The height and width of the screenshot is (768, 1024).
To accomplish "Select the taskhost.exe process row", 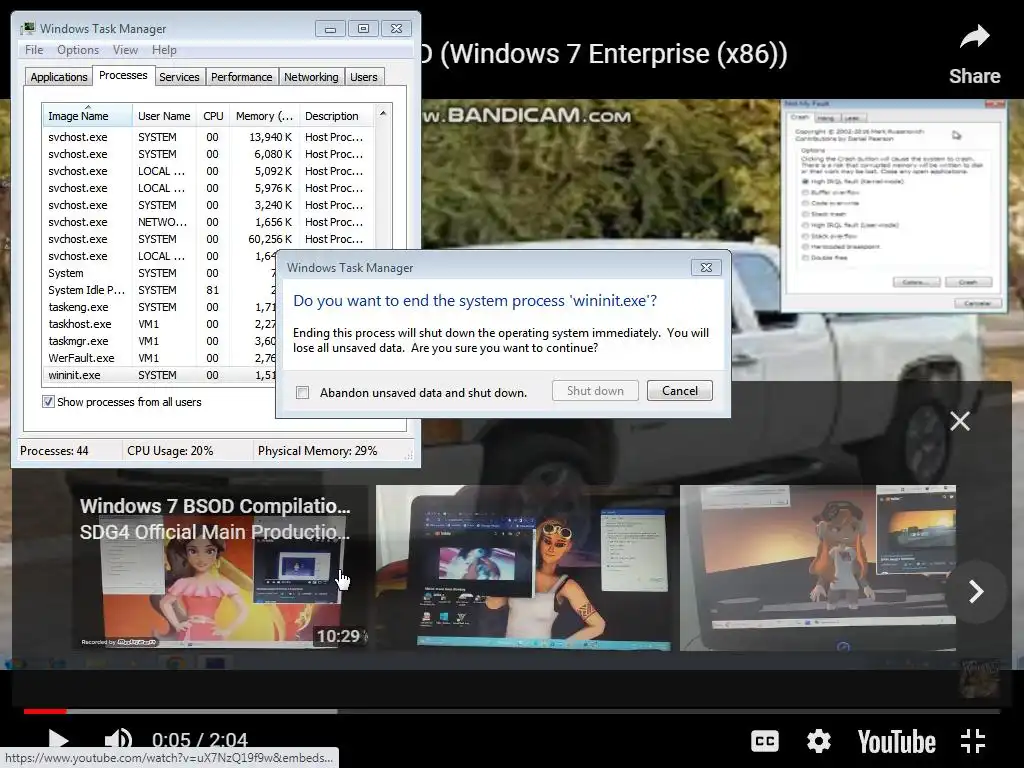I will coord(159,324).
